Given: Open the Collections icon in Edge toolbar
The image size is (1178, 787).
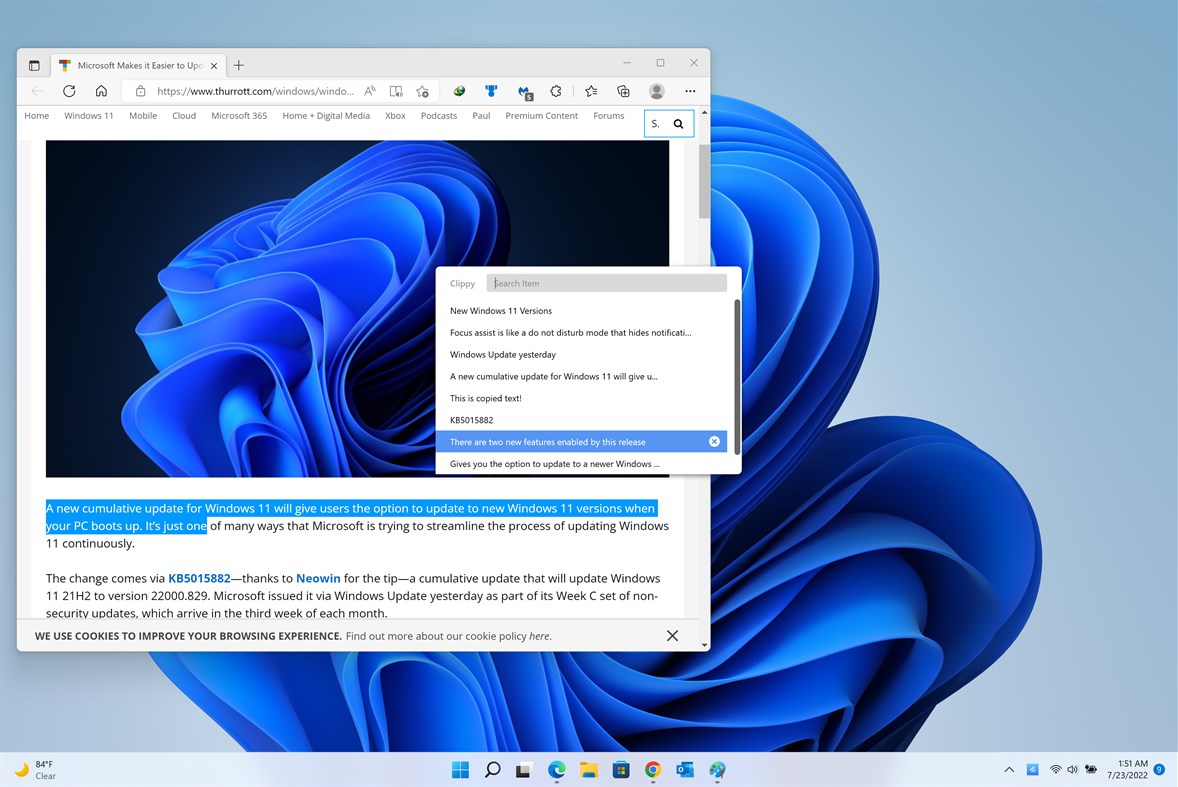Looking at the screenshot, I should point(622,90).
